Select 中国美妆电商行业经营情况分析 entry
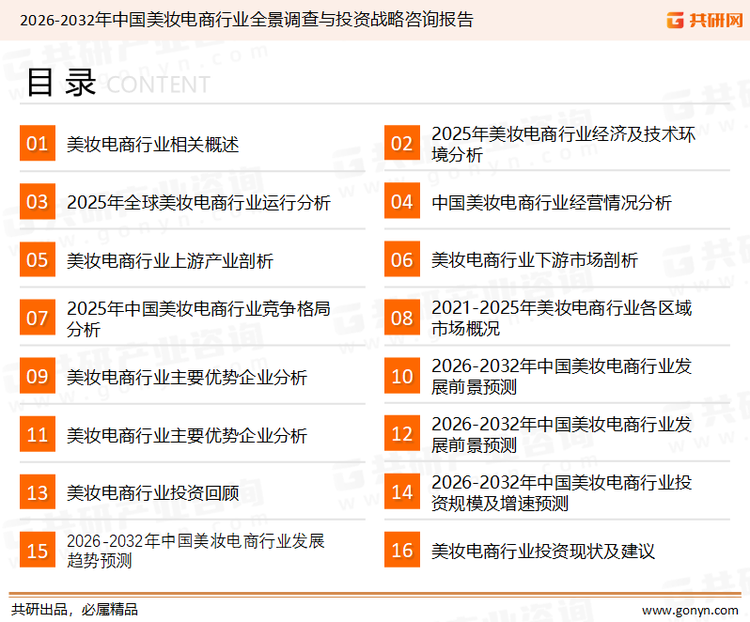750x622 pixels. coord(551,202)
